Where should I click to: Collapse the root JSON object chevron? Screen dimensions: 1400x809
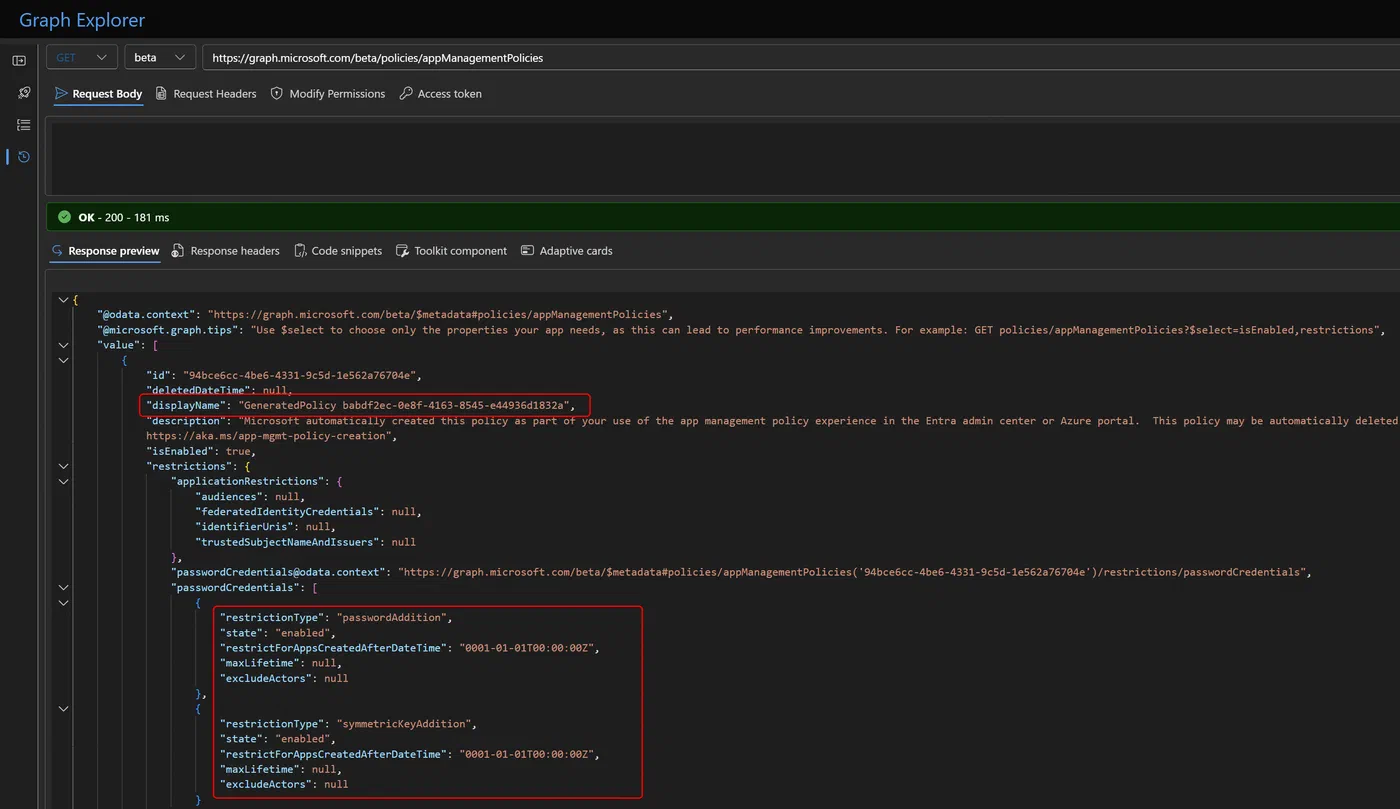[63, 299]
